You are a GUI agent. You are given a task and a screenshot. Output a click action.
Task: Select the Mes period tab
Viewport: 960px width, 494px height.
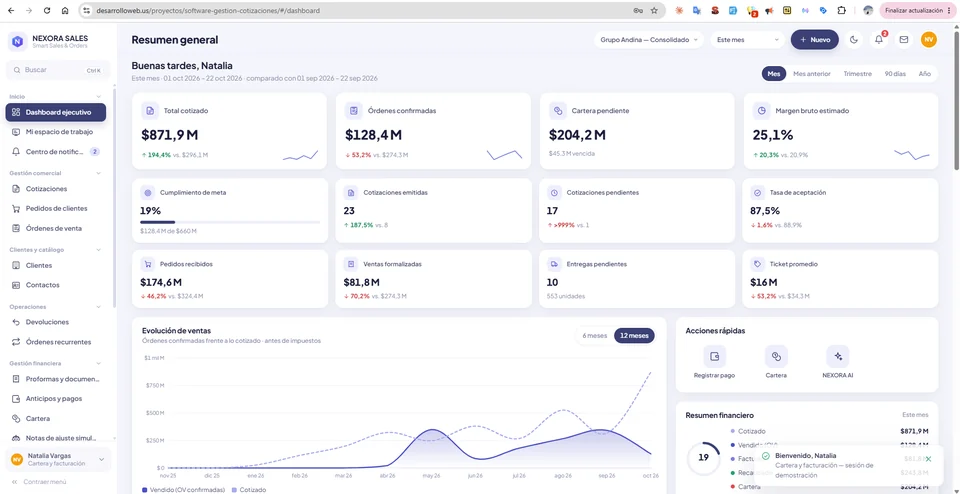(x=774, y=73)
